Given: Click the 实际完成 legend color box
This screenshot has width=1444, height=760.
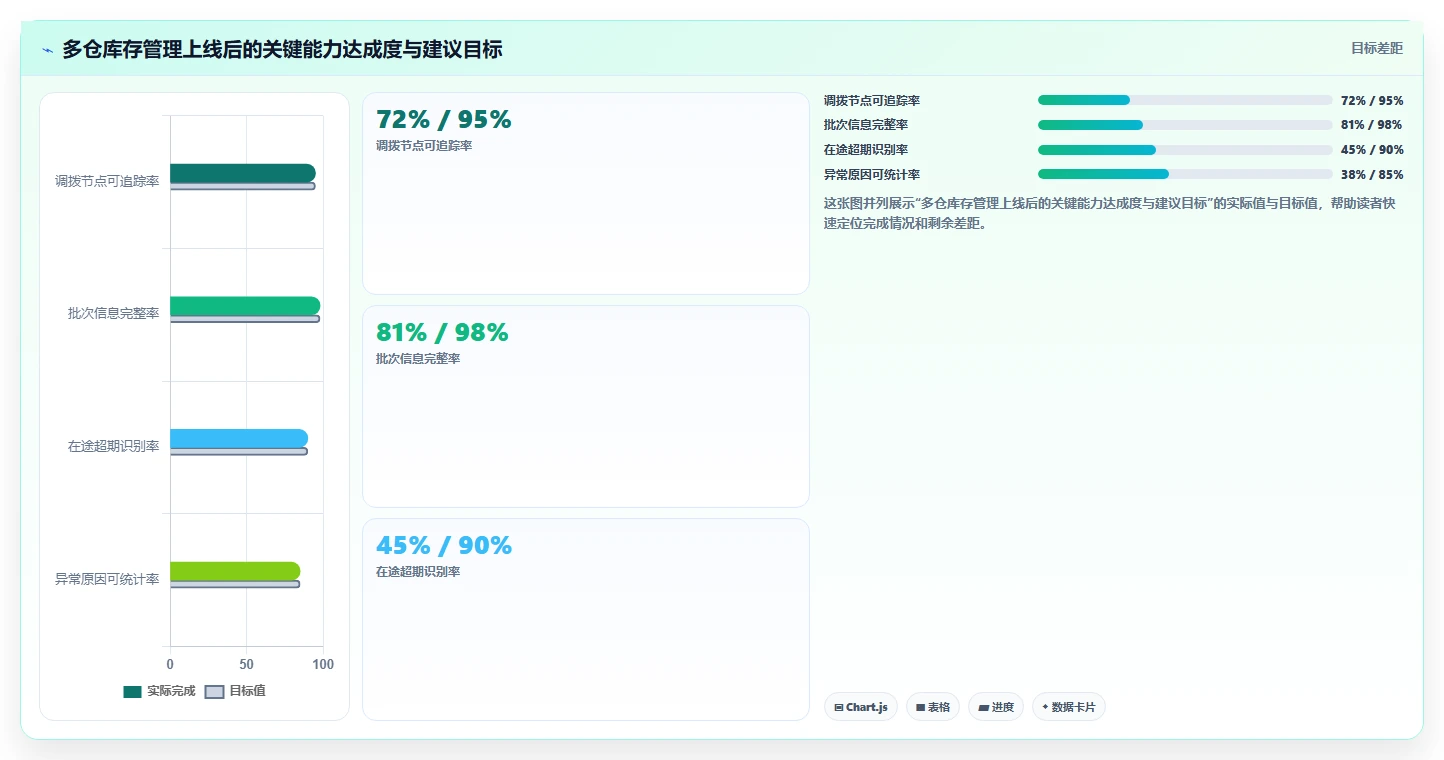Looking at the screenshot, I should [x=132, y=692].
